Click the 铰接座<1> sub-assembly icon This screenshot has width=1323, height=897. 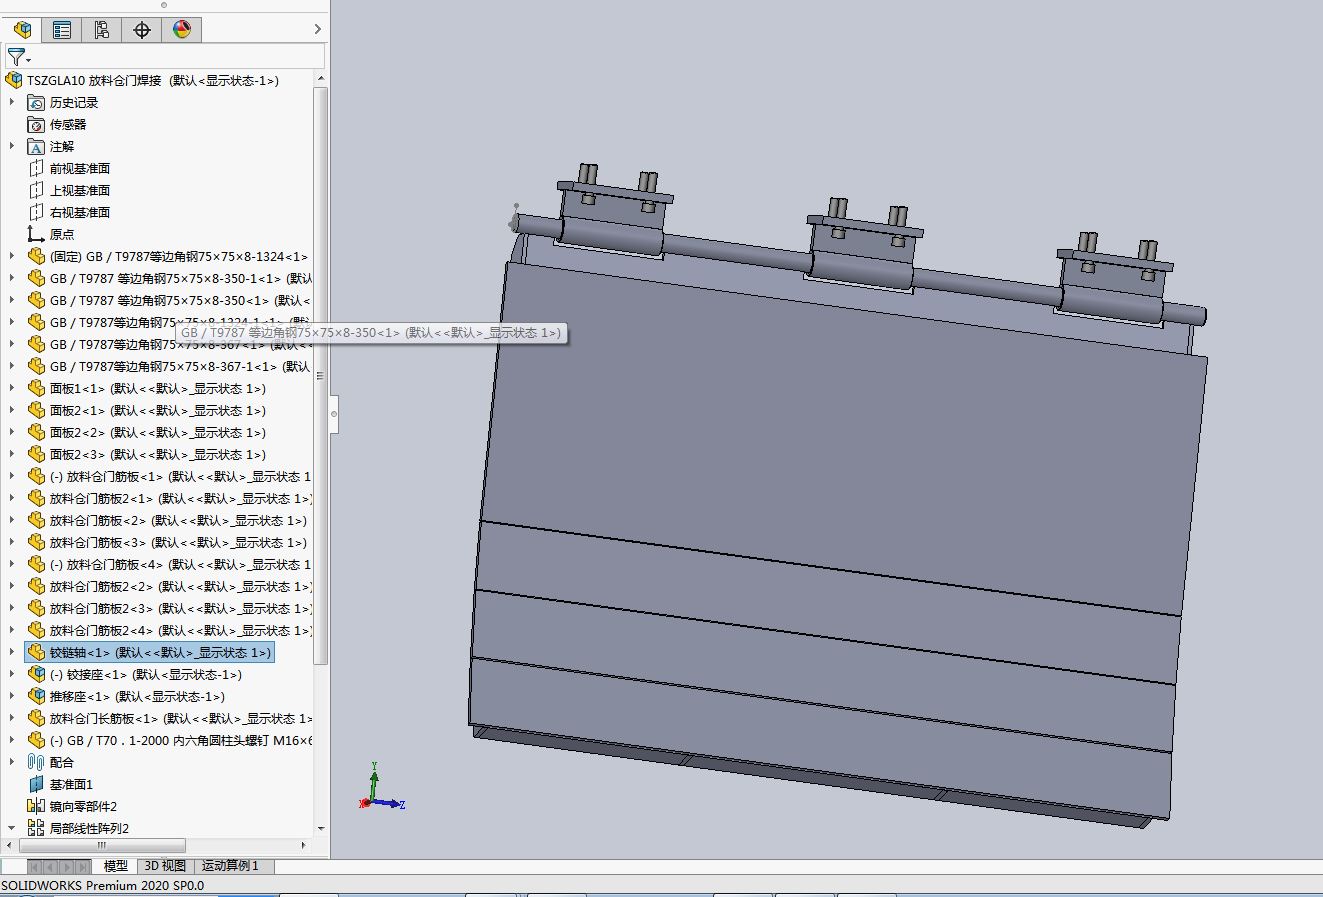[x=36, y=675]
